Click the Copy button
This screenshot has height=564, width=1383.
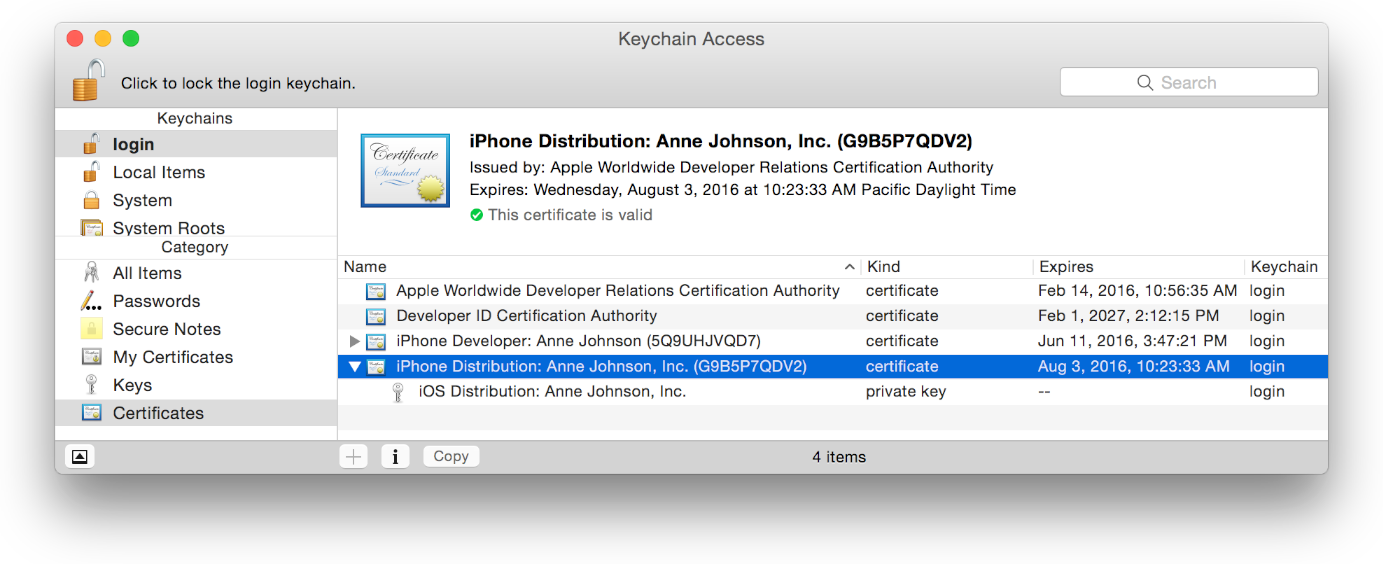(x=451, y=456)
